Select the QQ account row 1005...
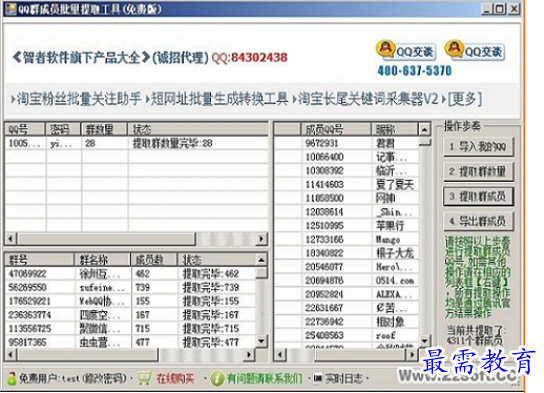The width and height of the screenshot is (544, 393). point(137,143)
